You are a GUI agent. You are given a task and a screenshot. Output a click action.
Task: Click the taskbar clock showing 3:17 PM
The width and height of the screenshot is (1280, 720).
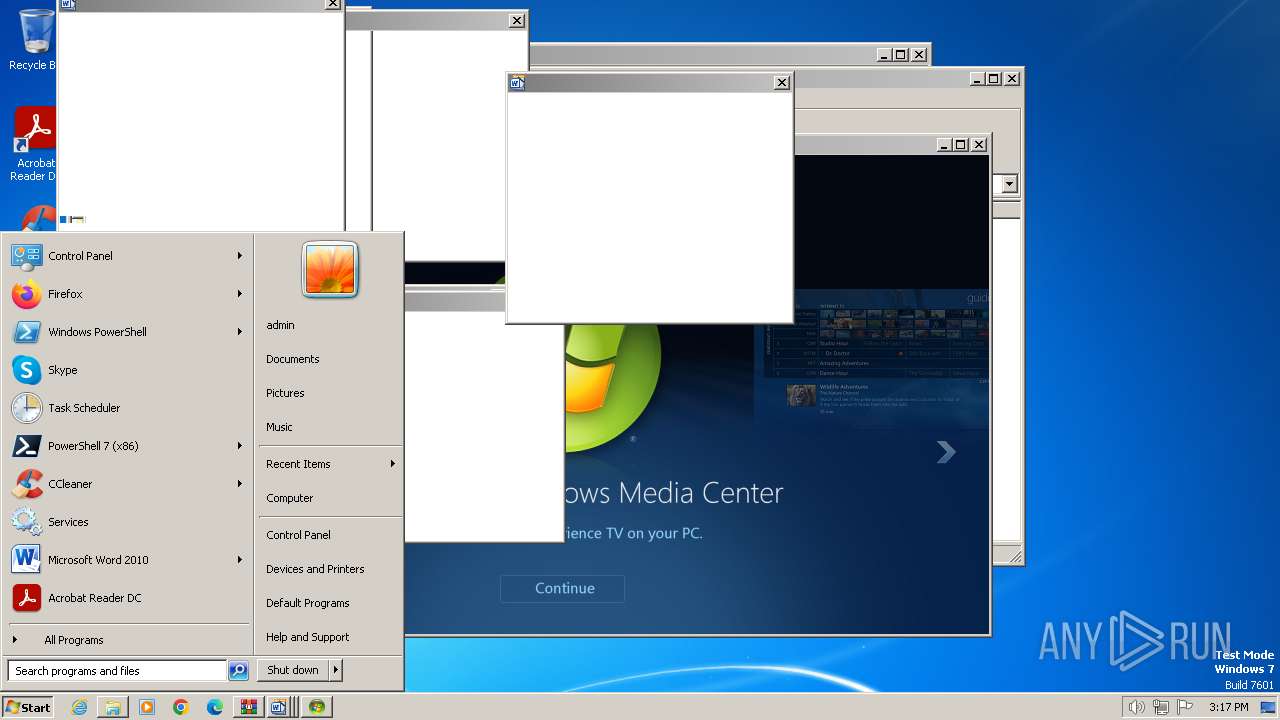(1228, 707)
